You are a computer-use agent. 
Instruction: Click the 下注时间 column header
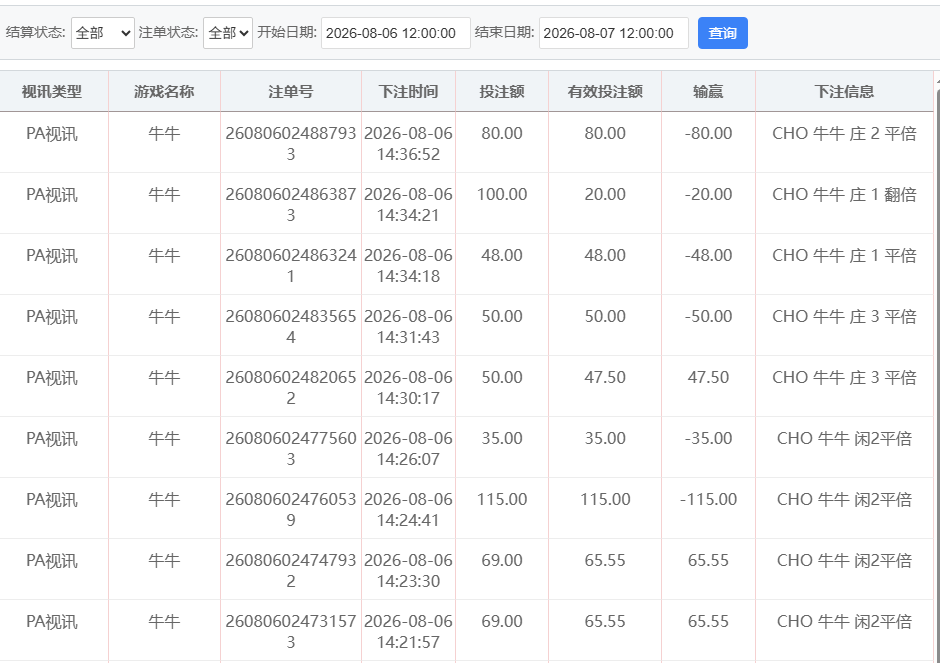click(408, 92)
